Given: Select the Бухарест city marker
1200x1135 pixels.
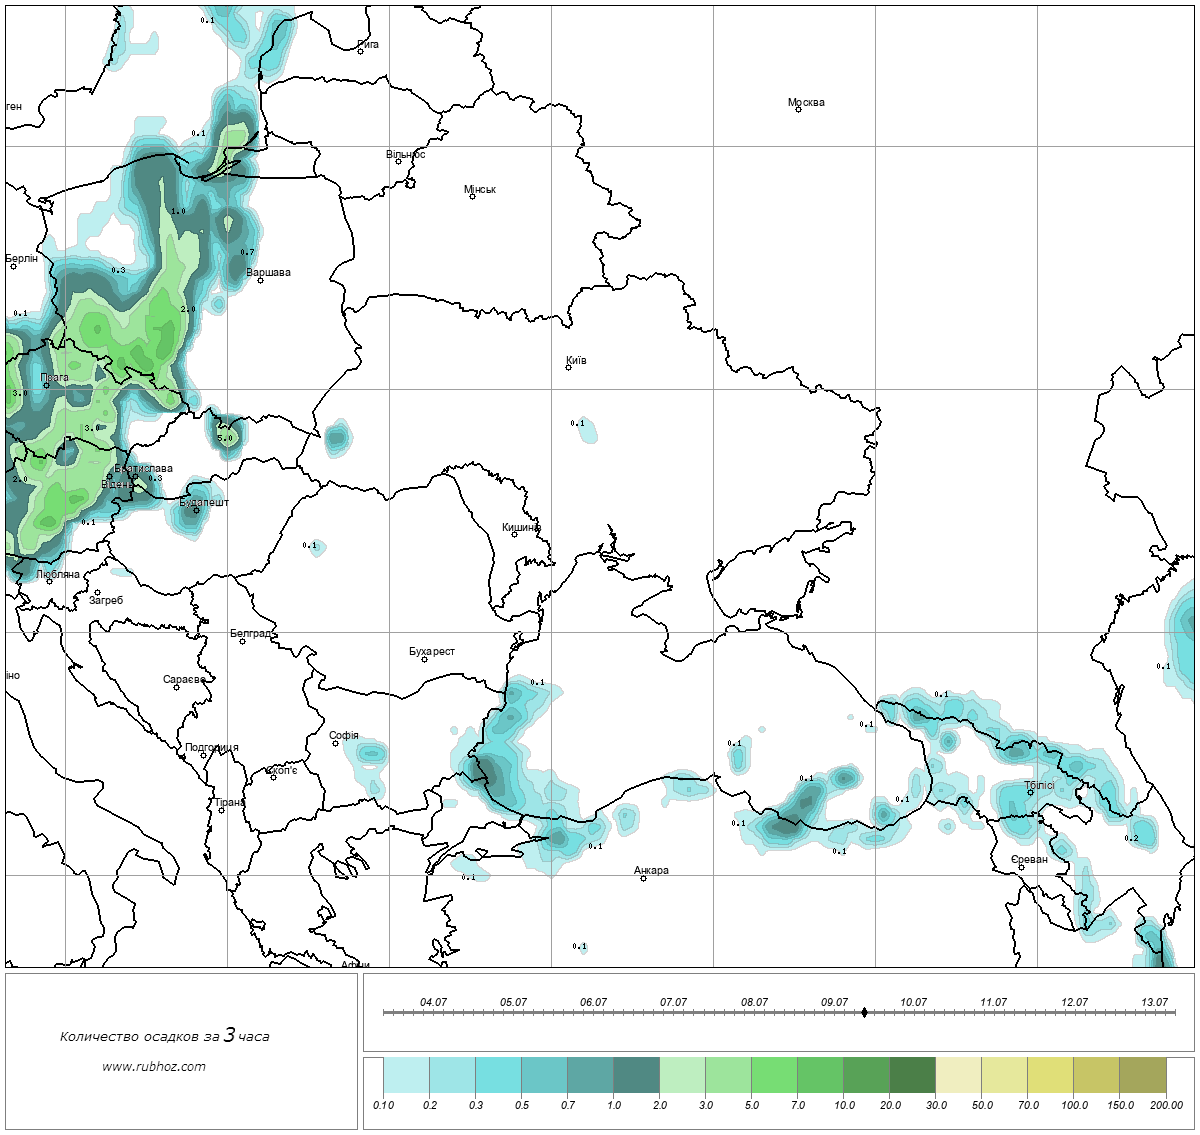Looking at the screenshot, I should (424, 659).
